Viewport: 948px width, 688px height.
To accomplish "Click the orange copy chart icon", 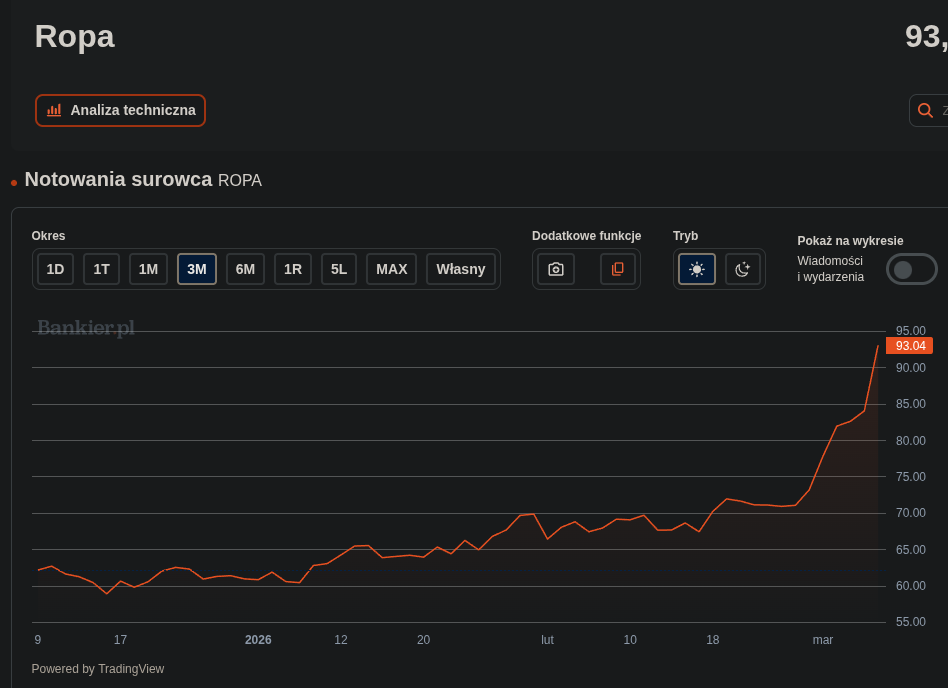I will [x=618, y=269].
